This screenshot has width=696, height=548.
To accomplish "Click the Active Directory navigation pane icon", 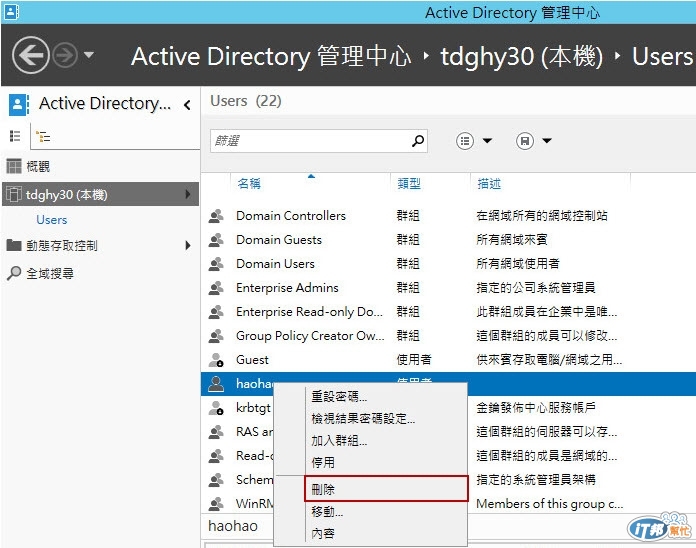I will point(19,104).
